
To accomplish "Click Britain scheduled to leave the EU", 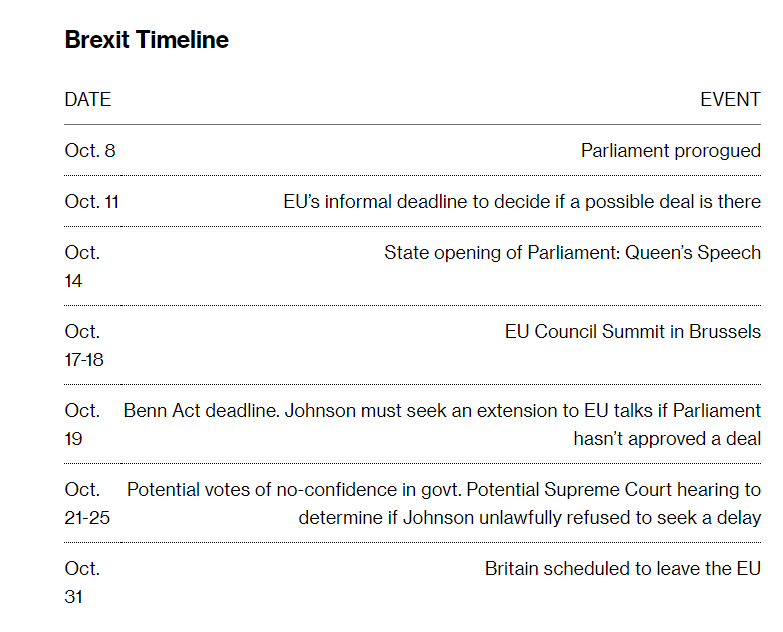I will point(623,569).
